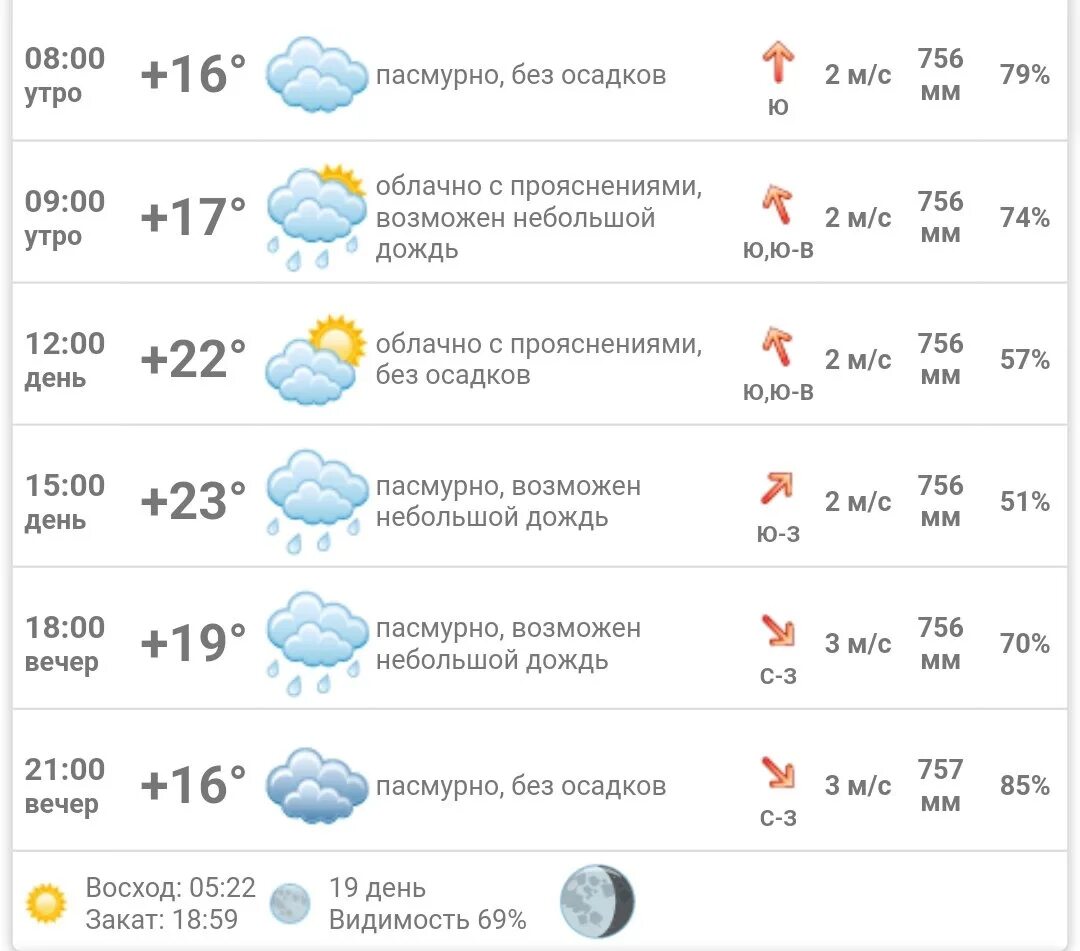Select the 12:00 день time label
Viewport: 1080px width, 951px height.
[65, 360]
